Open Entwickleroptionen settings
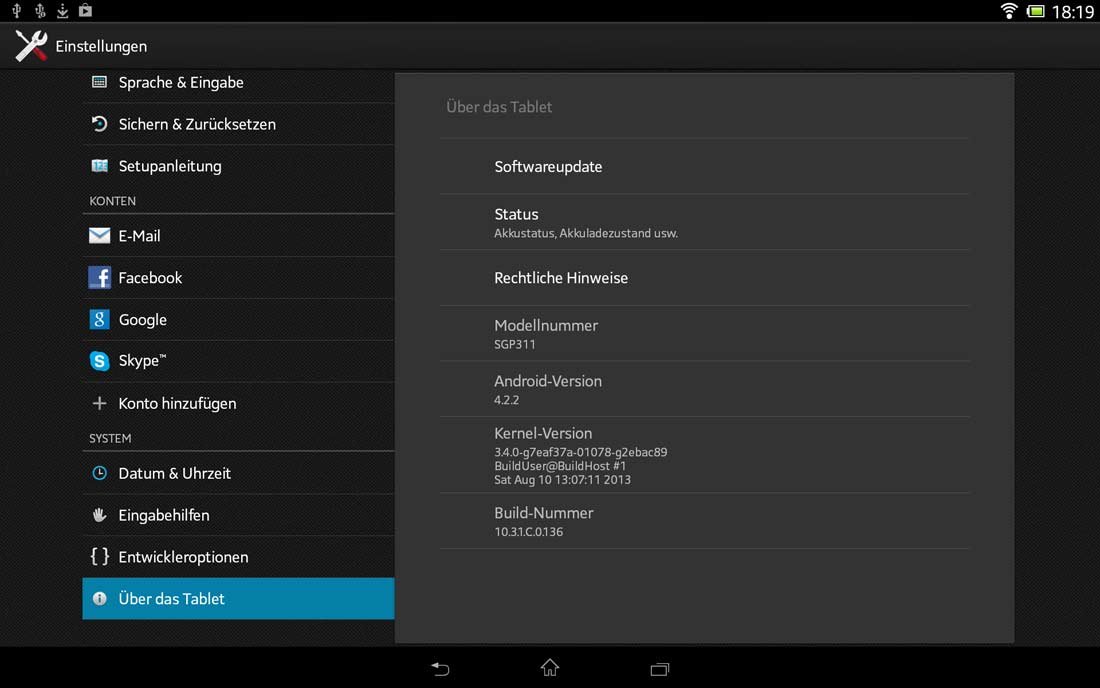The width and height of the screenshot is (1100, 688). pos(239,557)
